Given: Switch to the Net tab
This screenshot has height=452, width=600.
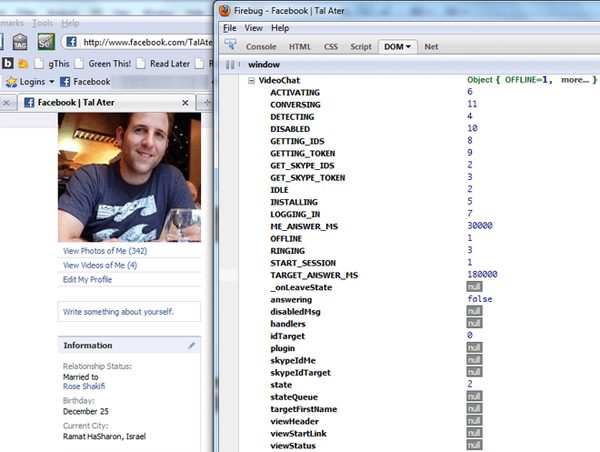Looking at the screenshot, I should (x=431, y=47).
